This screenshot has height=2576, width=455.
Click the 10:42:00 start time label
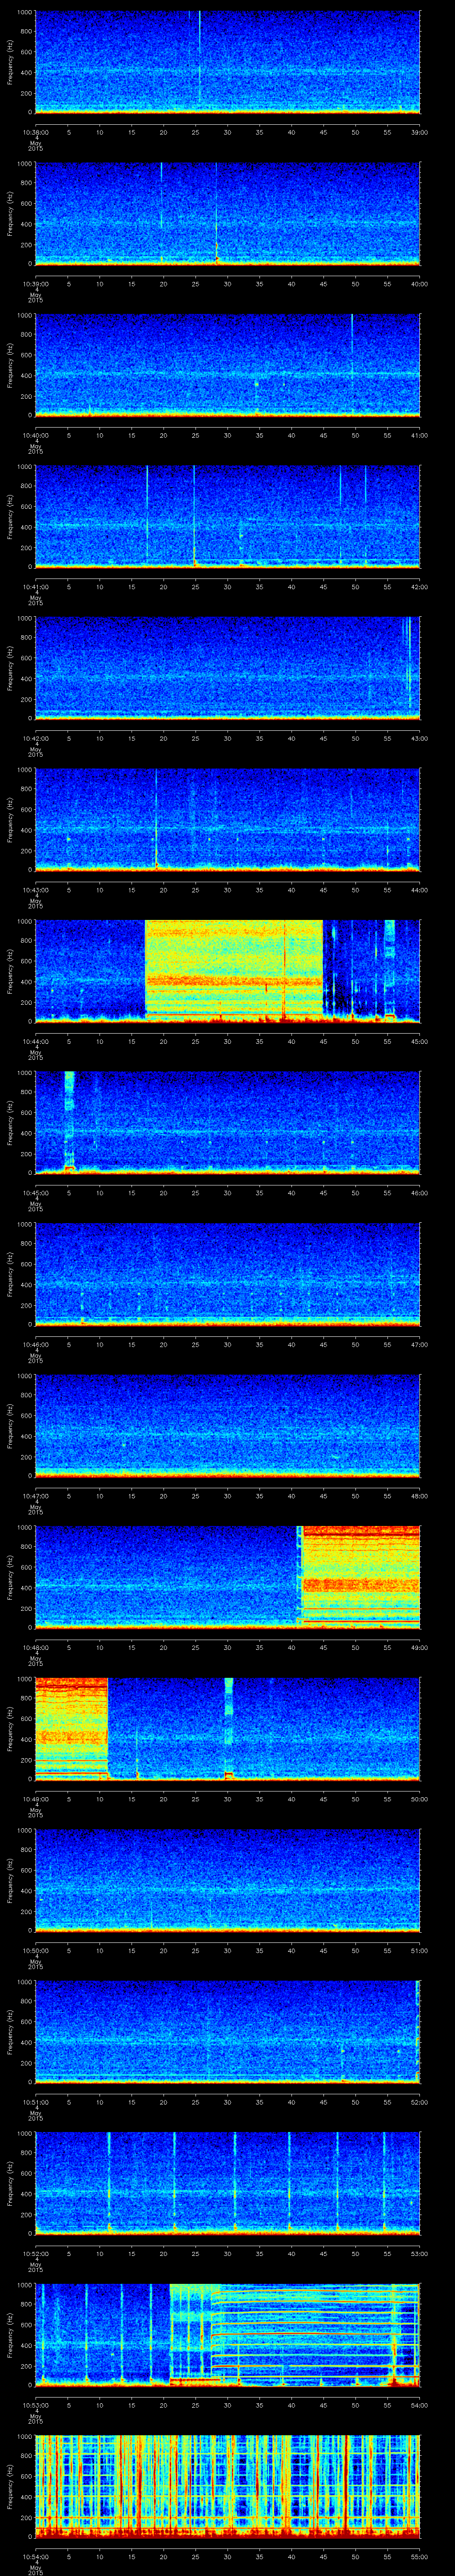pos(35,738)
